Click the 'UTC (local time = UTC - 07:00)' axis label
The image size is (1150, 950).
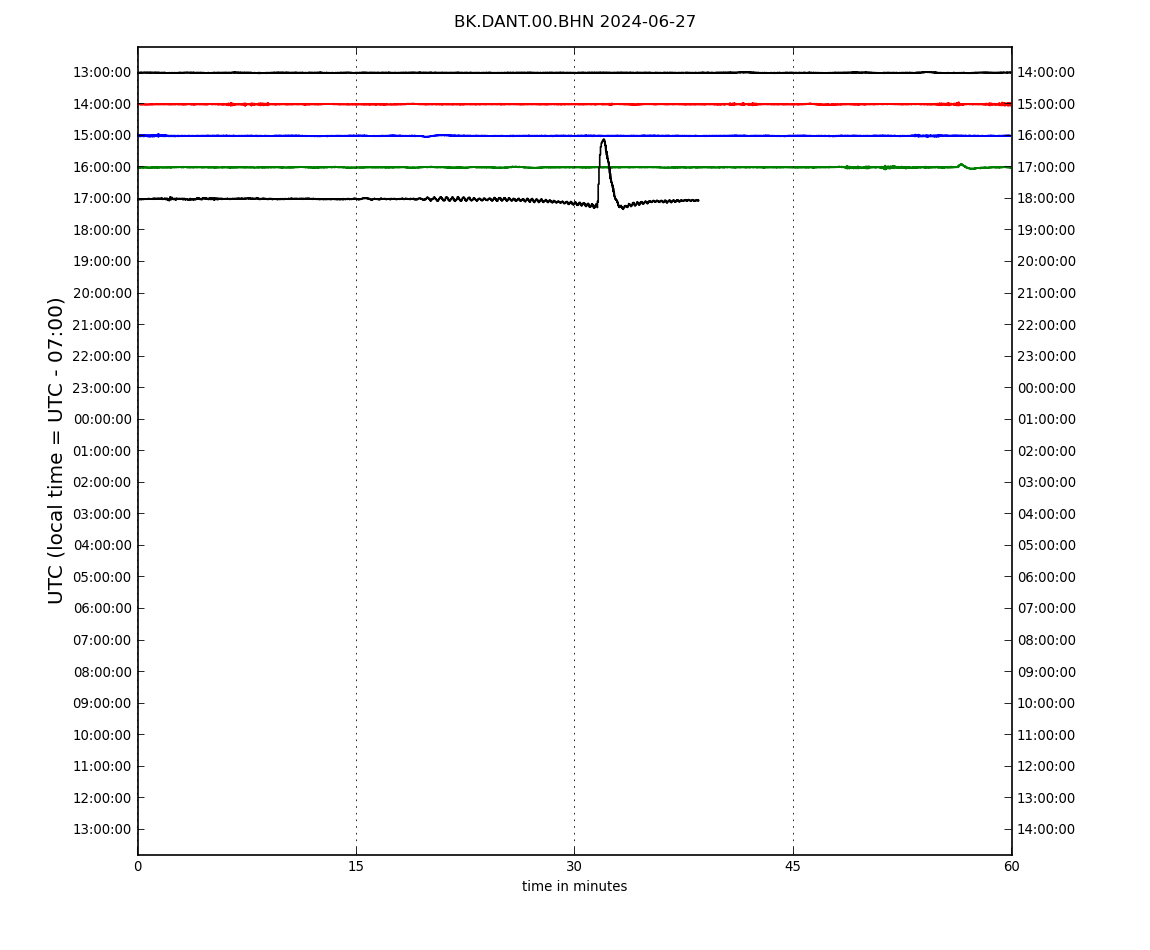coord(56,450)
